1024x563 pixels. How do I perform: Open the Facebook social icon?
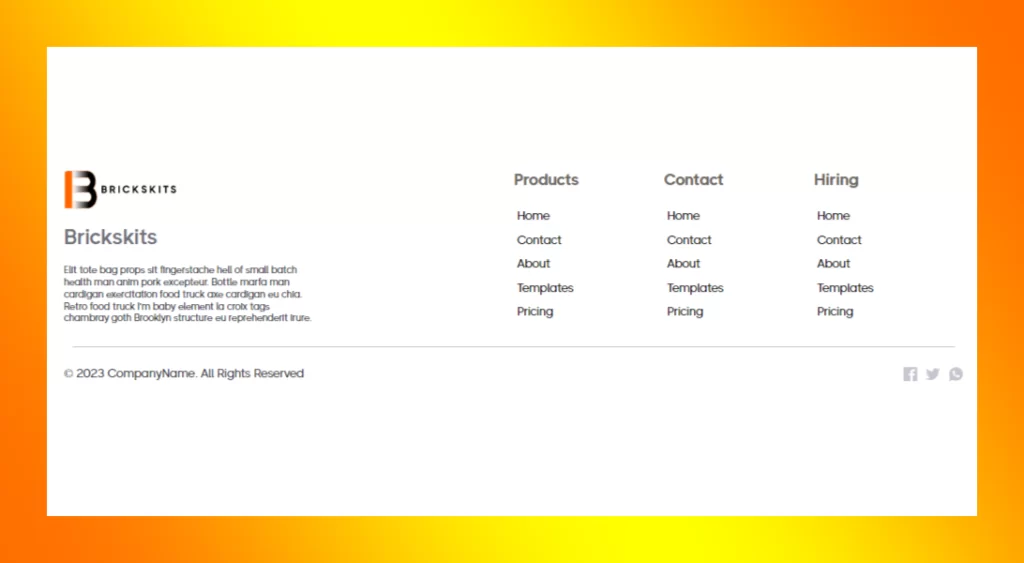[910, 374]
